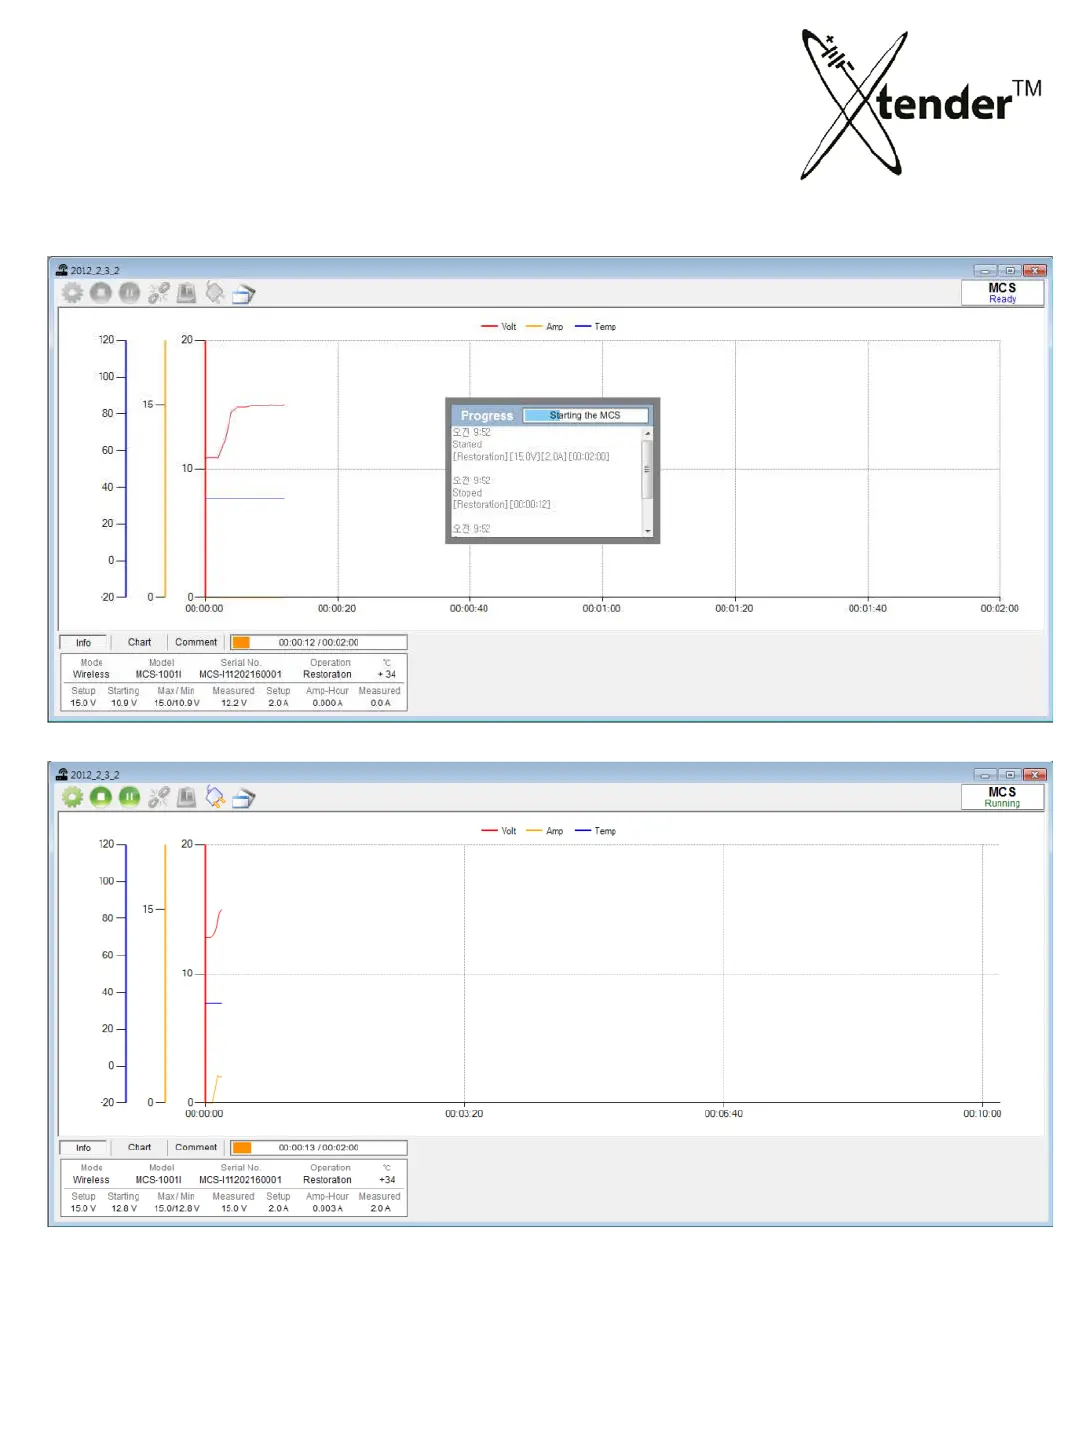
Task: Click the 'Starting the MCS' progress indicator
Action: 585,415
